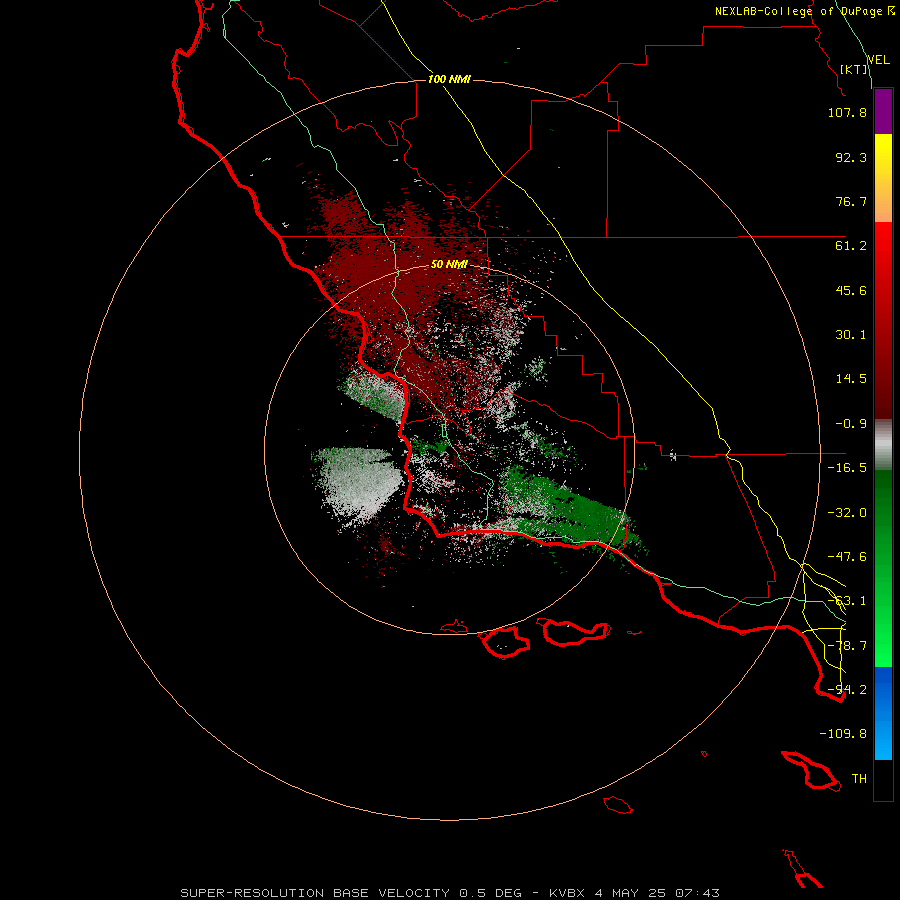Click the 61.2 legend value
The height and width of the screenshot is (900, 900).
click(x=851, y=246)
